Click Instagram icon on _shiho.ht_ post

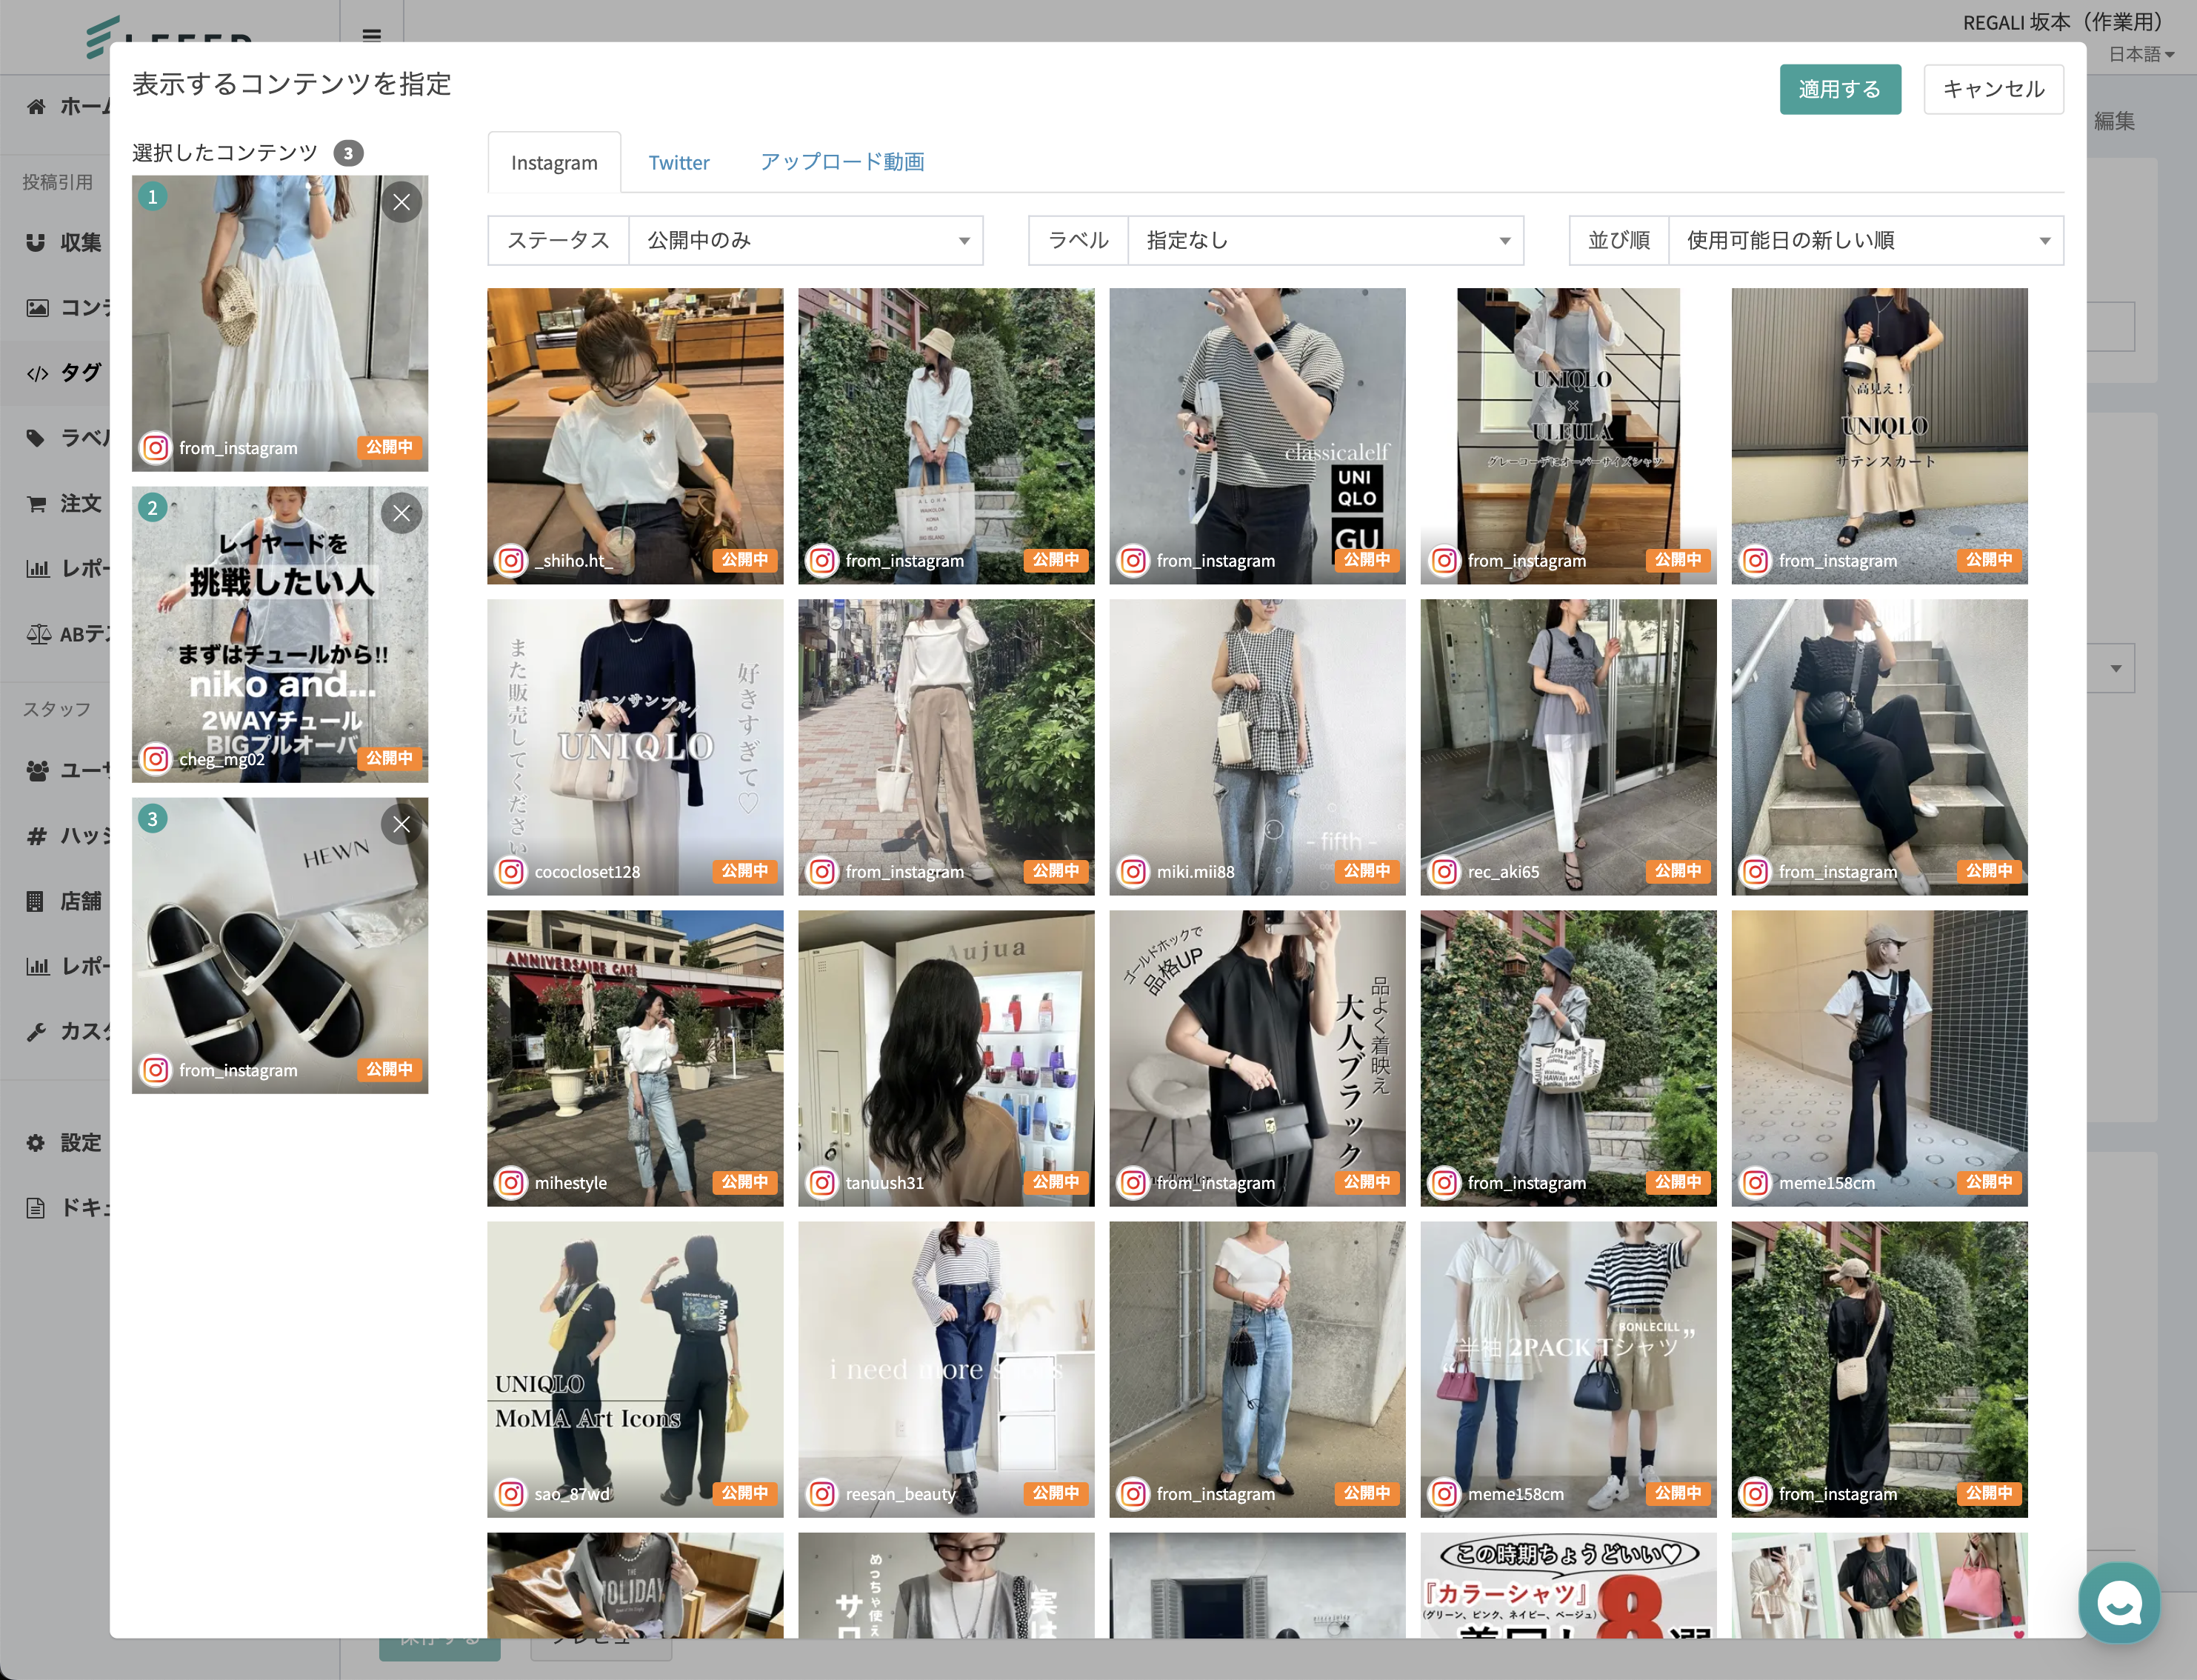point(511,560)
